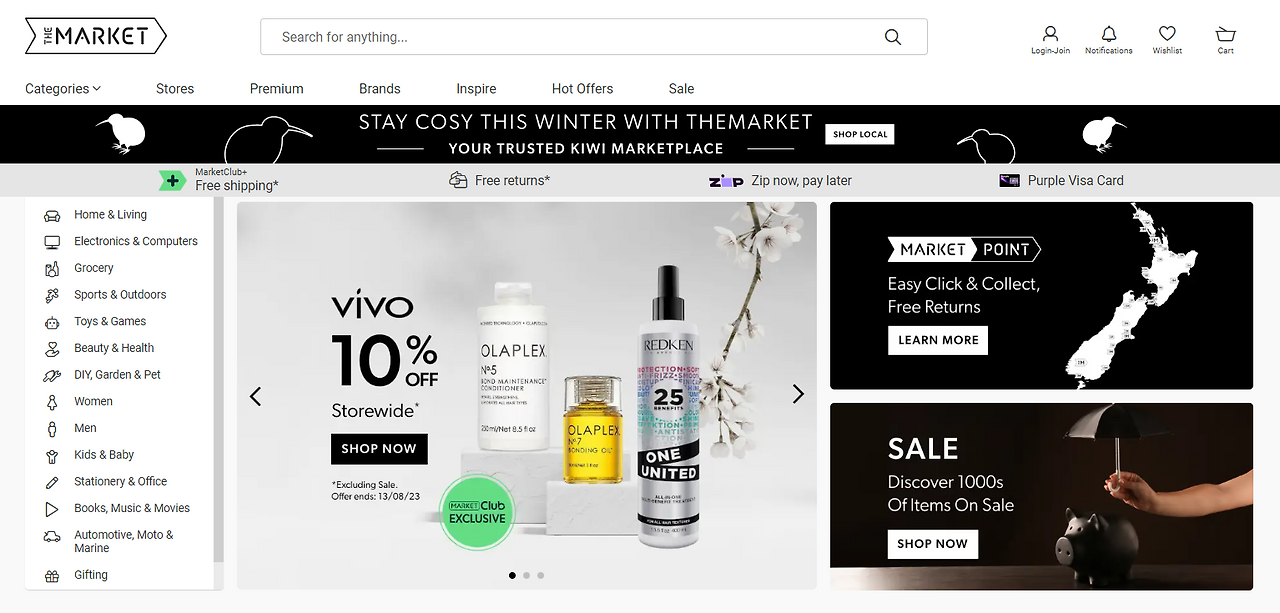Select the second carousel dot indicator
Image resolution: width=1280 pixels, height=613 pixels.
527,575
